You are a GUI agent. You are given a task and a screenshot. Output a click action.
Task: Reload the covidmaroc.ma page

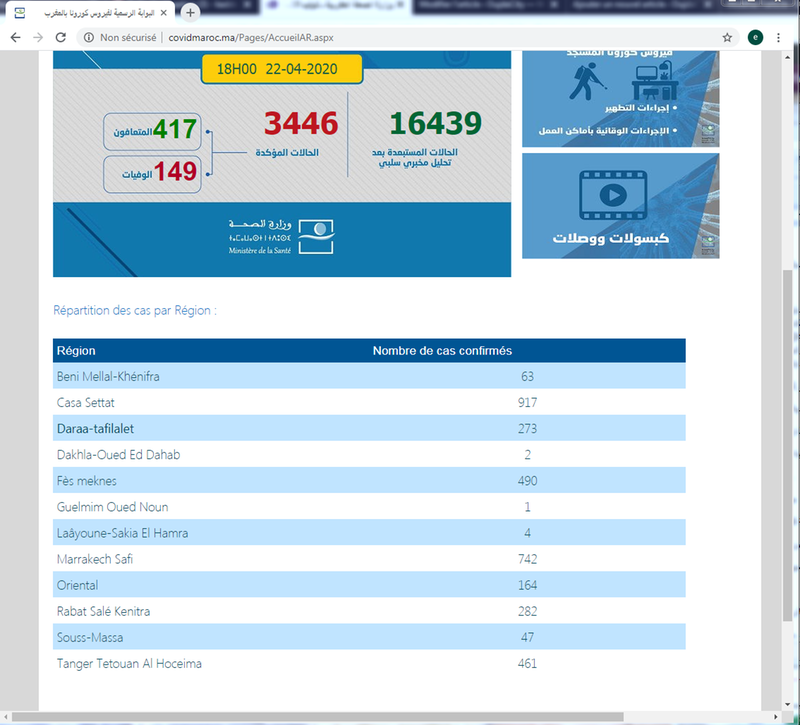tap(61, 37)
